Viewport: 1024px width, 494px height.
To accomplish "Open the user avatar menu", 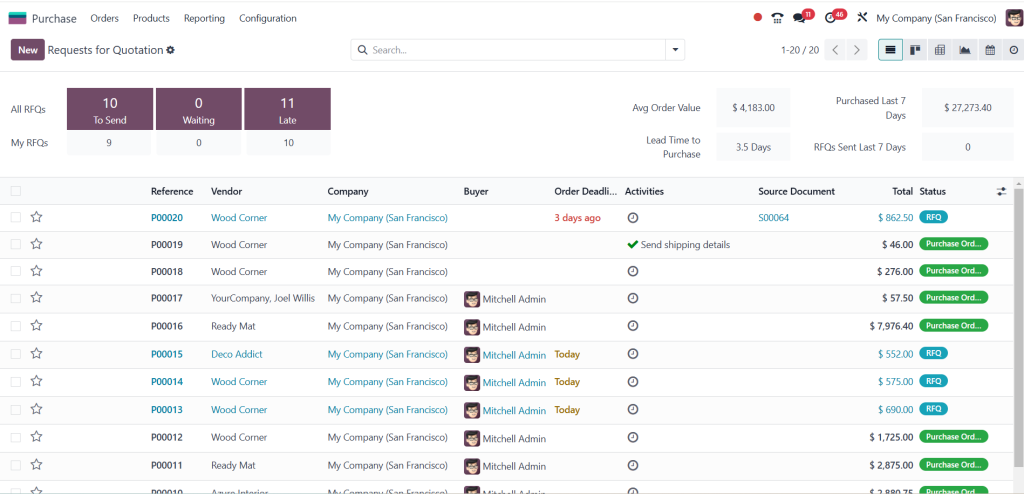I will click(x=1014, y=18).
